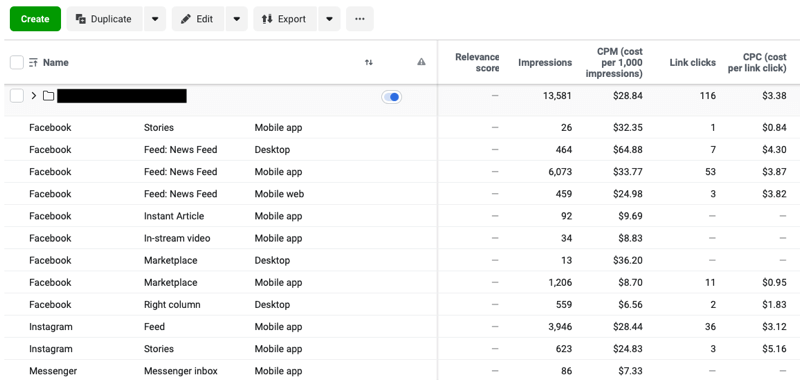Viewport: 800px width, 380px height.
Task: Click the Duplicate button
Action: pos(104,19)
